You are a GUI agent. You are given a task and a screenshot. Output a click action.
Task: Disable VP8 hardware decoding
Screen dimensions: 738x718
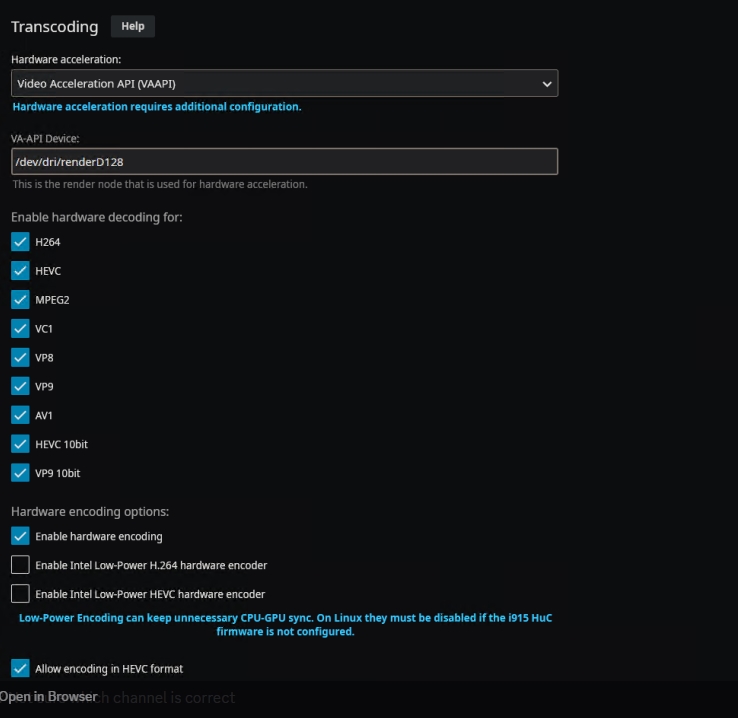(20, 357)
